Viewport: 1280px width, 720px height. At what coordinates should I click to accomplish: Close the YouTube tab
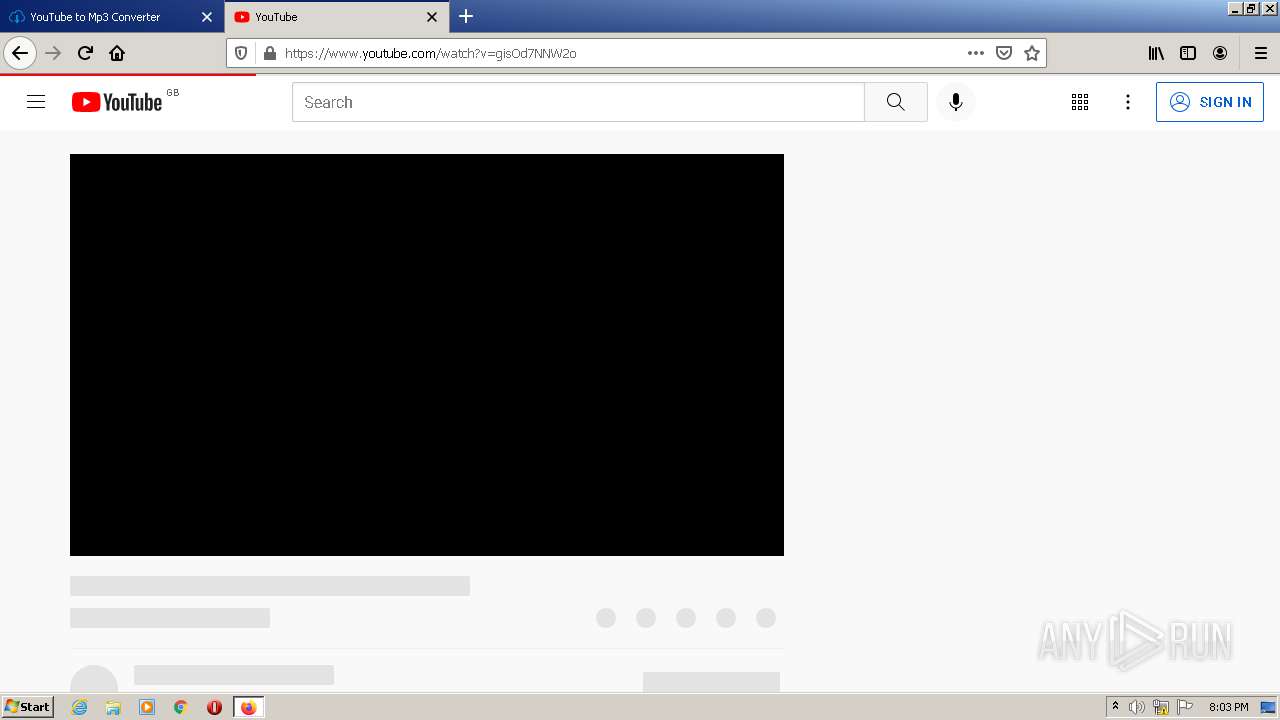coord(432,17)
